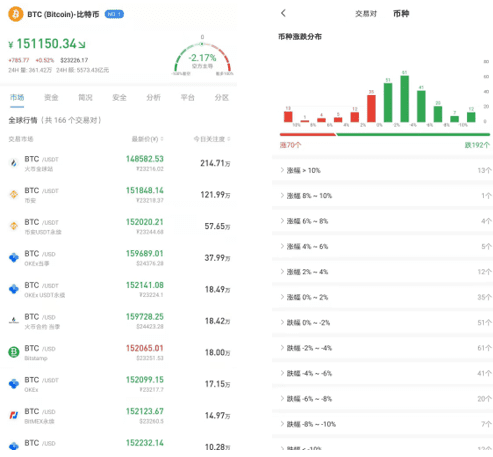Click the Huobi flame exchange icon
The image size is (493, 457).
pos(14,163)
